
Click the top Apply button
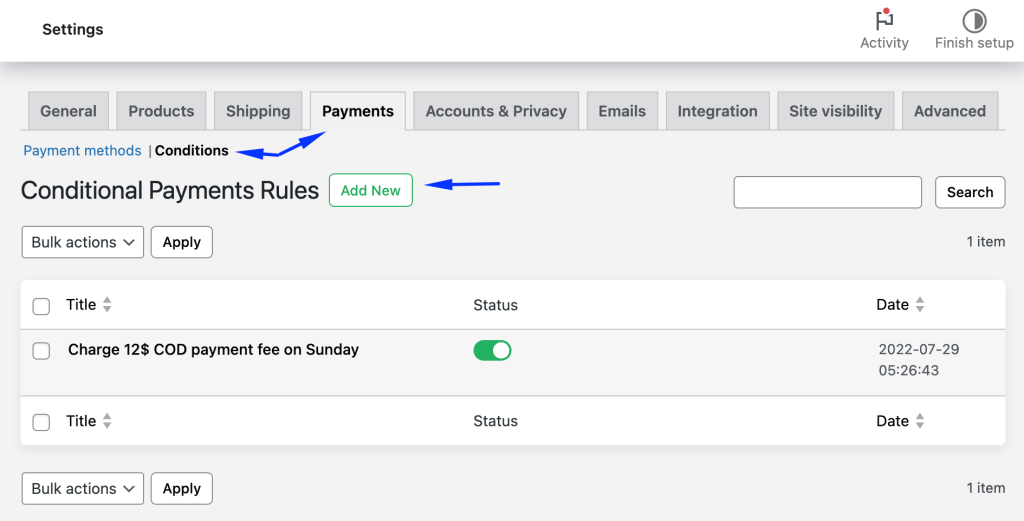coord(182,242)
